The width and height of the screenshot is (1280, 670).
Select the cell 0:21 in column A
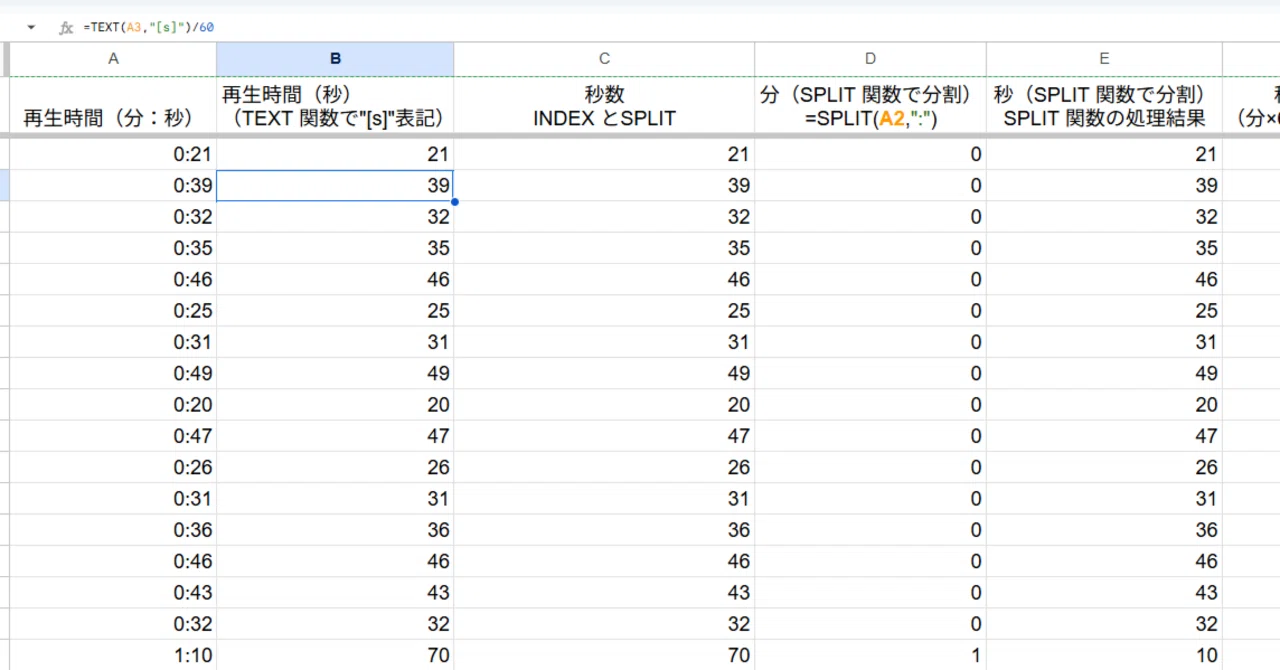click(113, 154)
